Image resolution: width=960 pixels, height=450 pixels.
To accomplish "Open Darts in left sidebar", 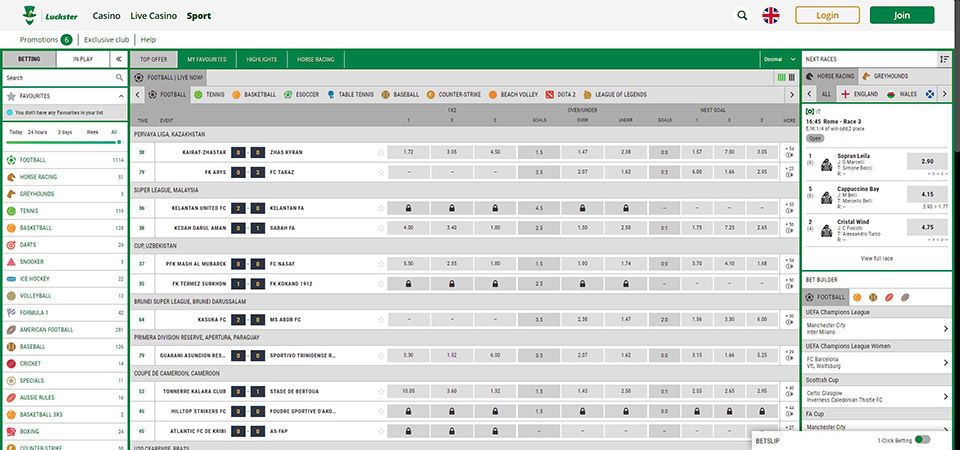I will pyautogui.click(x=65, y=245).
